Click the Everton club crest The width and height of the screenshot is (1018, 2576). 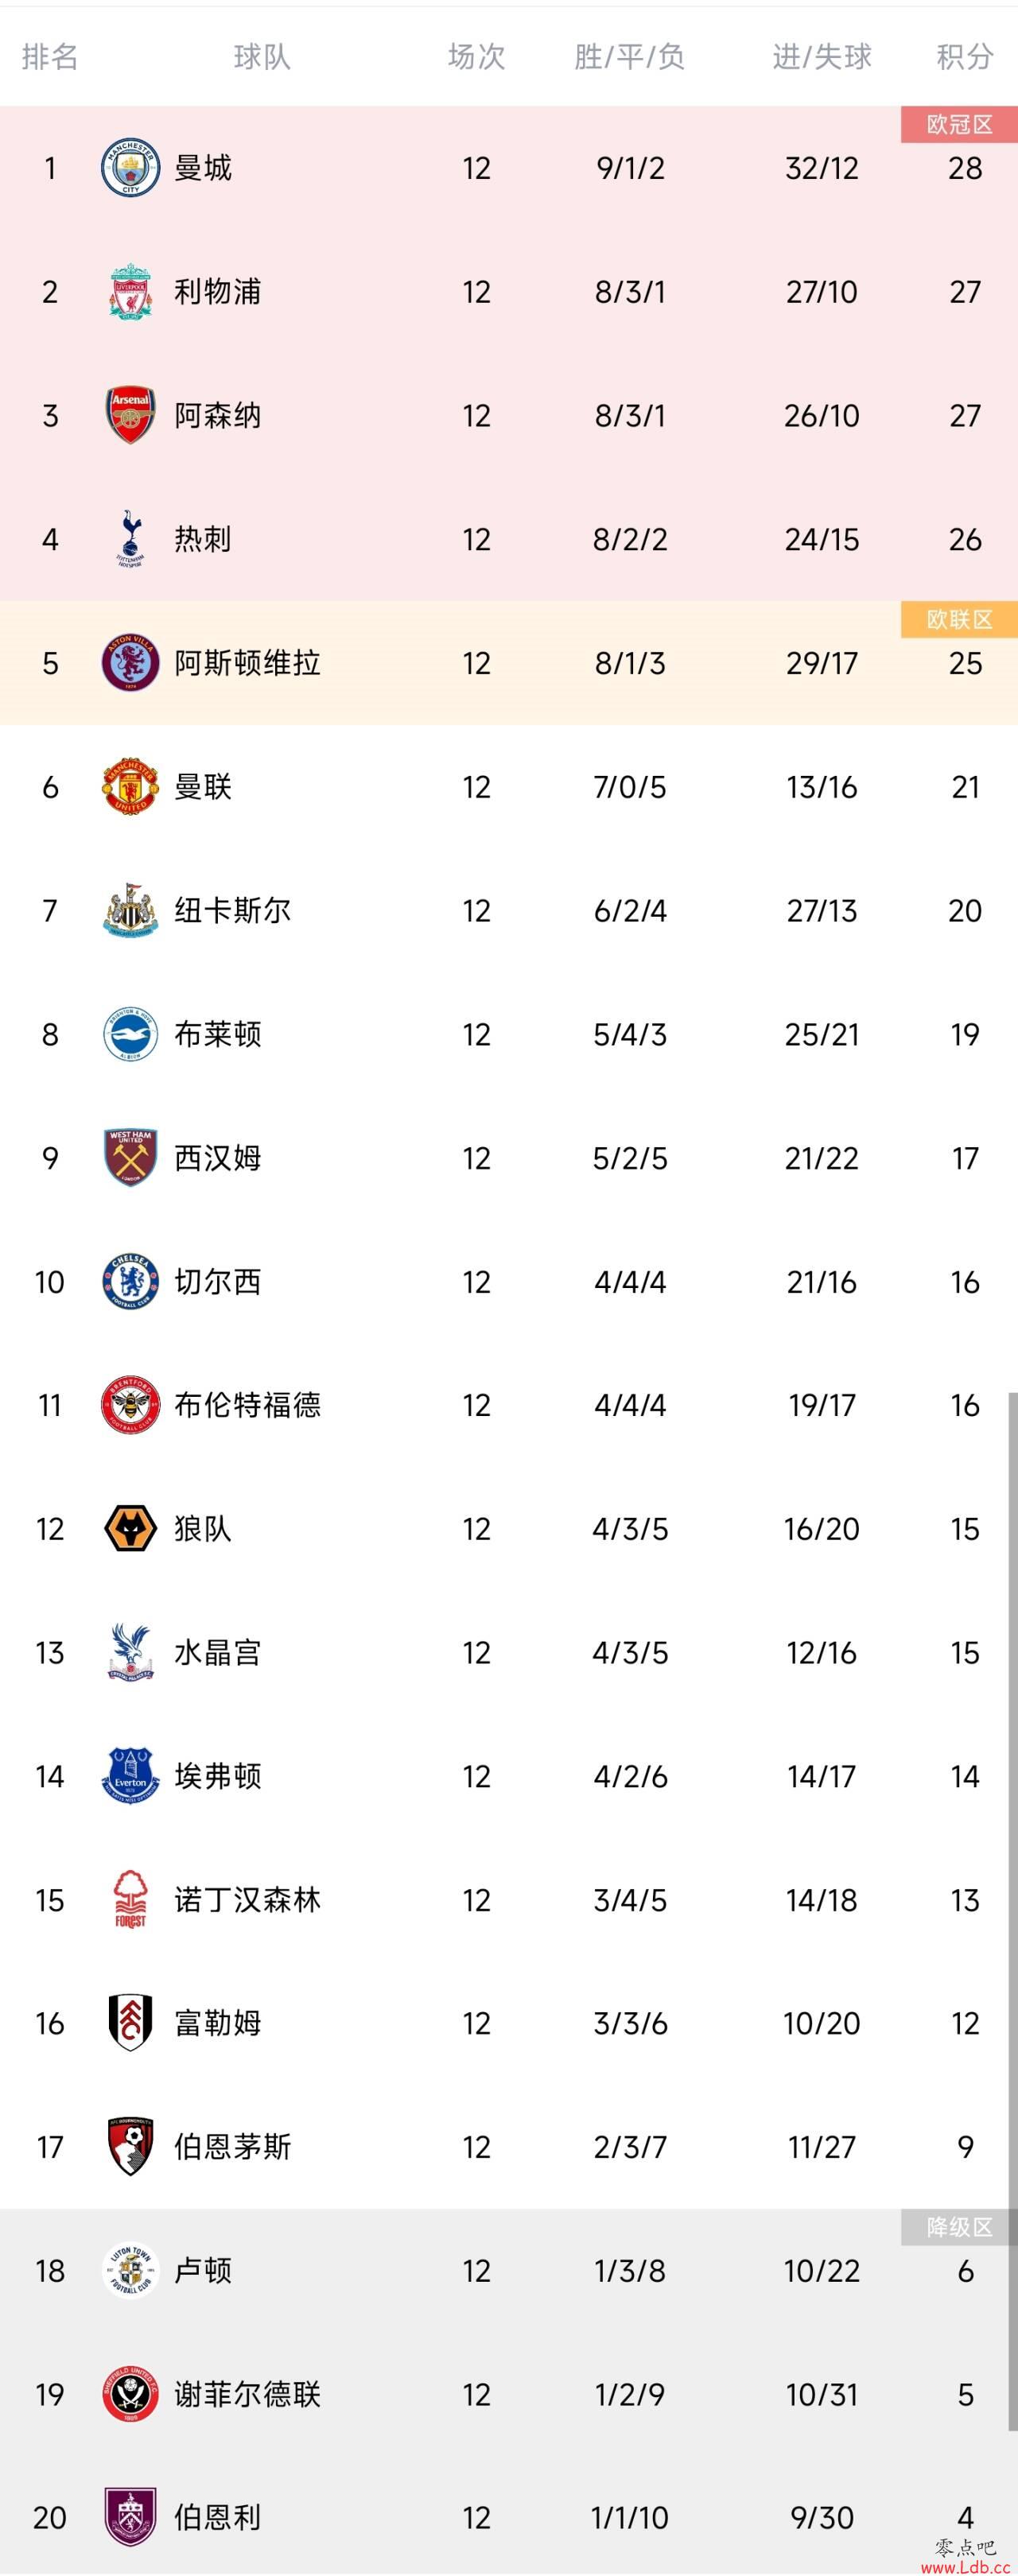click(130, 1776)
